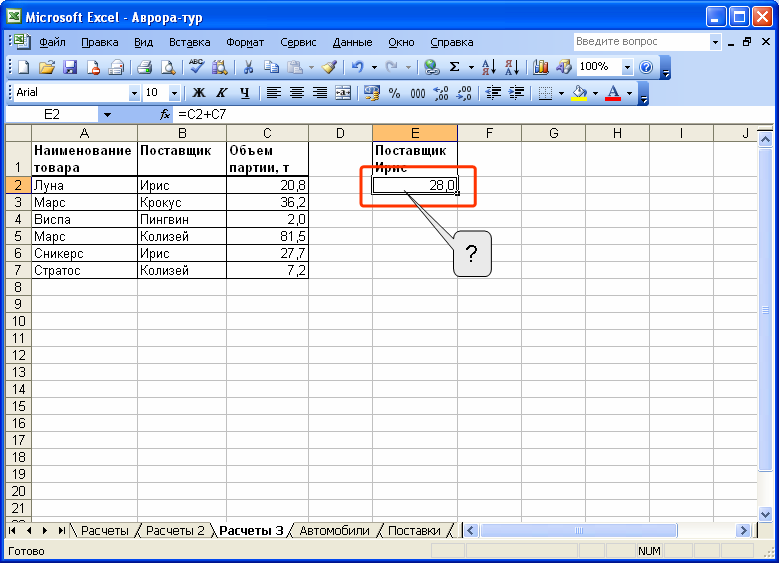Switch to the Поставки sheet tab
The image size is (779, 563).
click(x=414, y=531)
